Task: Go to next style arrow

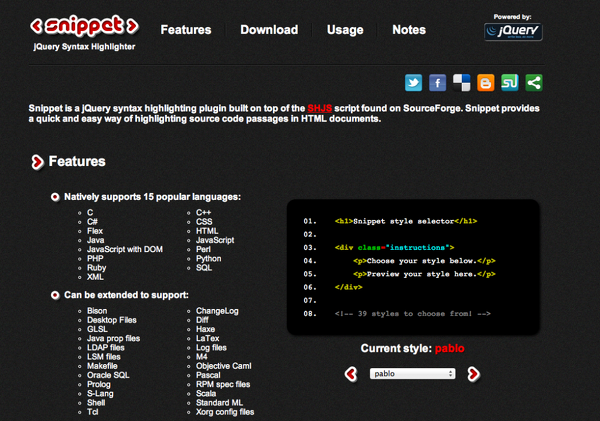Action: (x=474, y=374)
